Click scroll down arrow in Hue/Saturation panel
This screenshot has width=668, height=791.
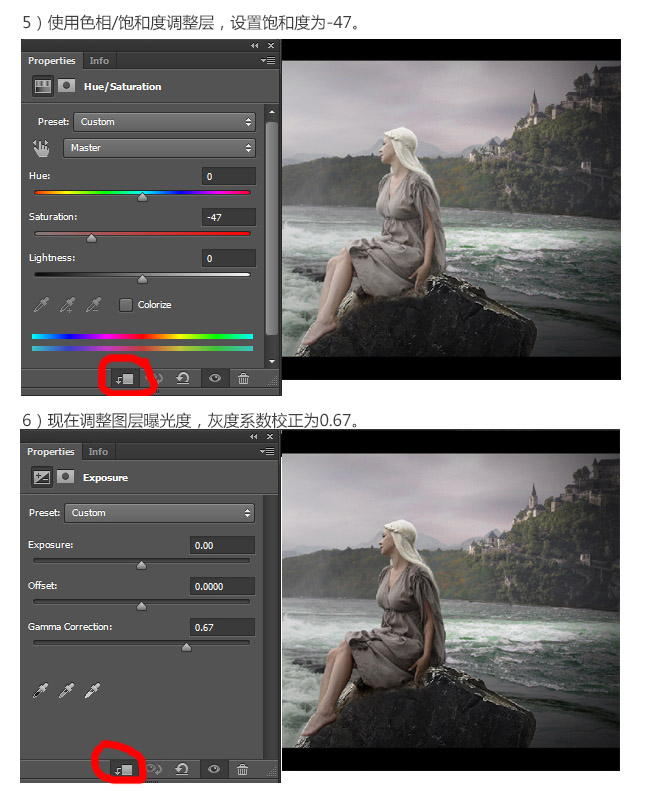(x=272, y=361)
